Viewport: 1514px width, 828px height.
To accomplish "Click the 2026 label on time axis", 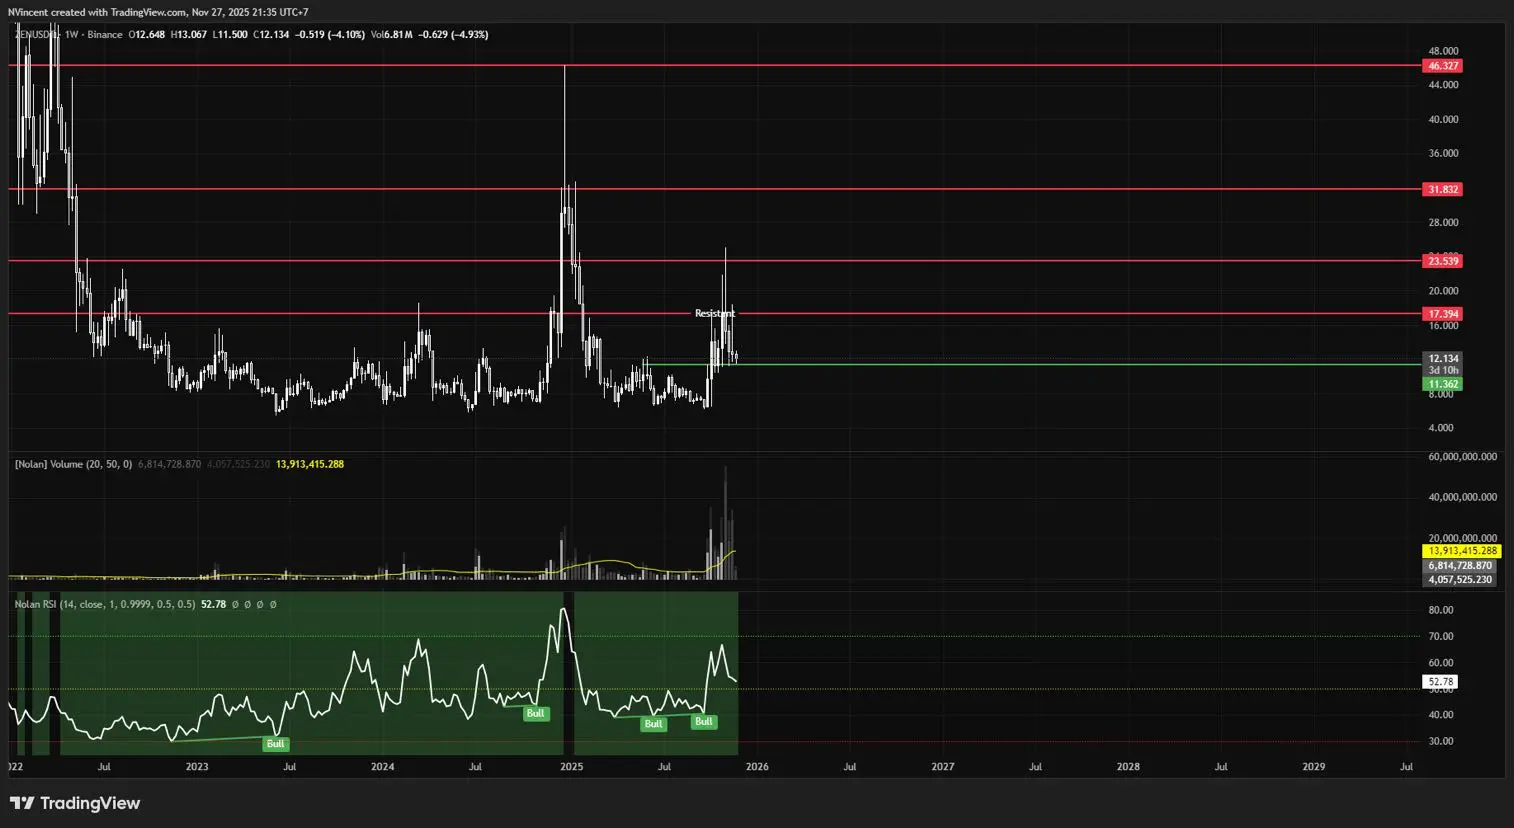I will (x=757, y=767).
